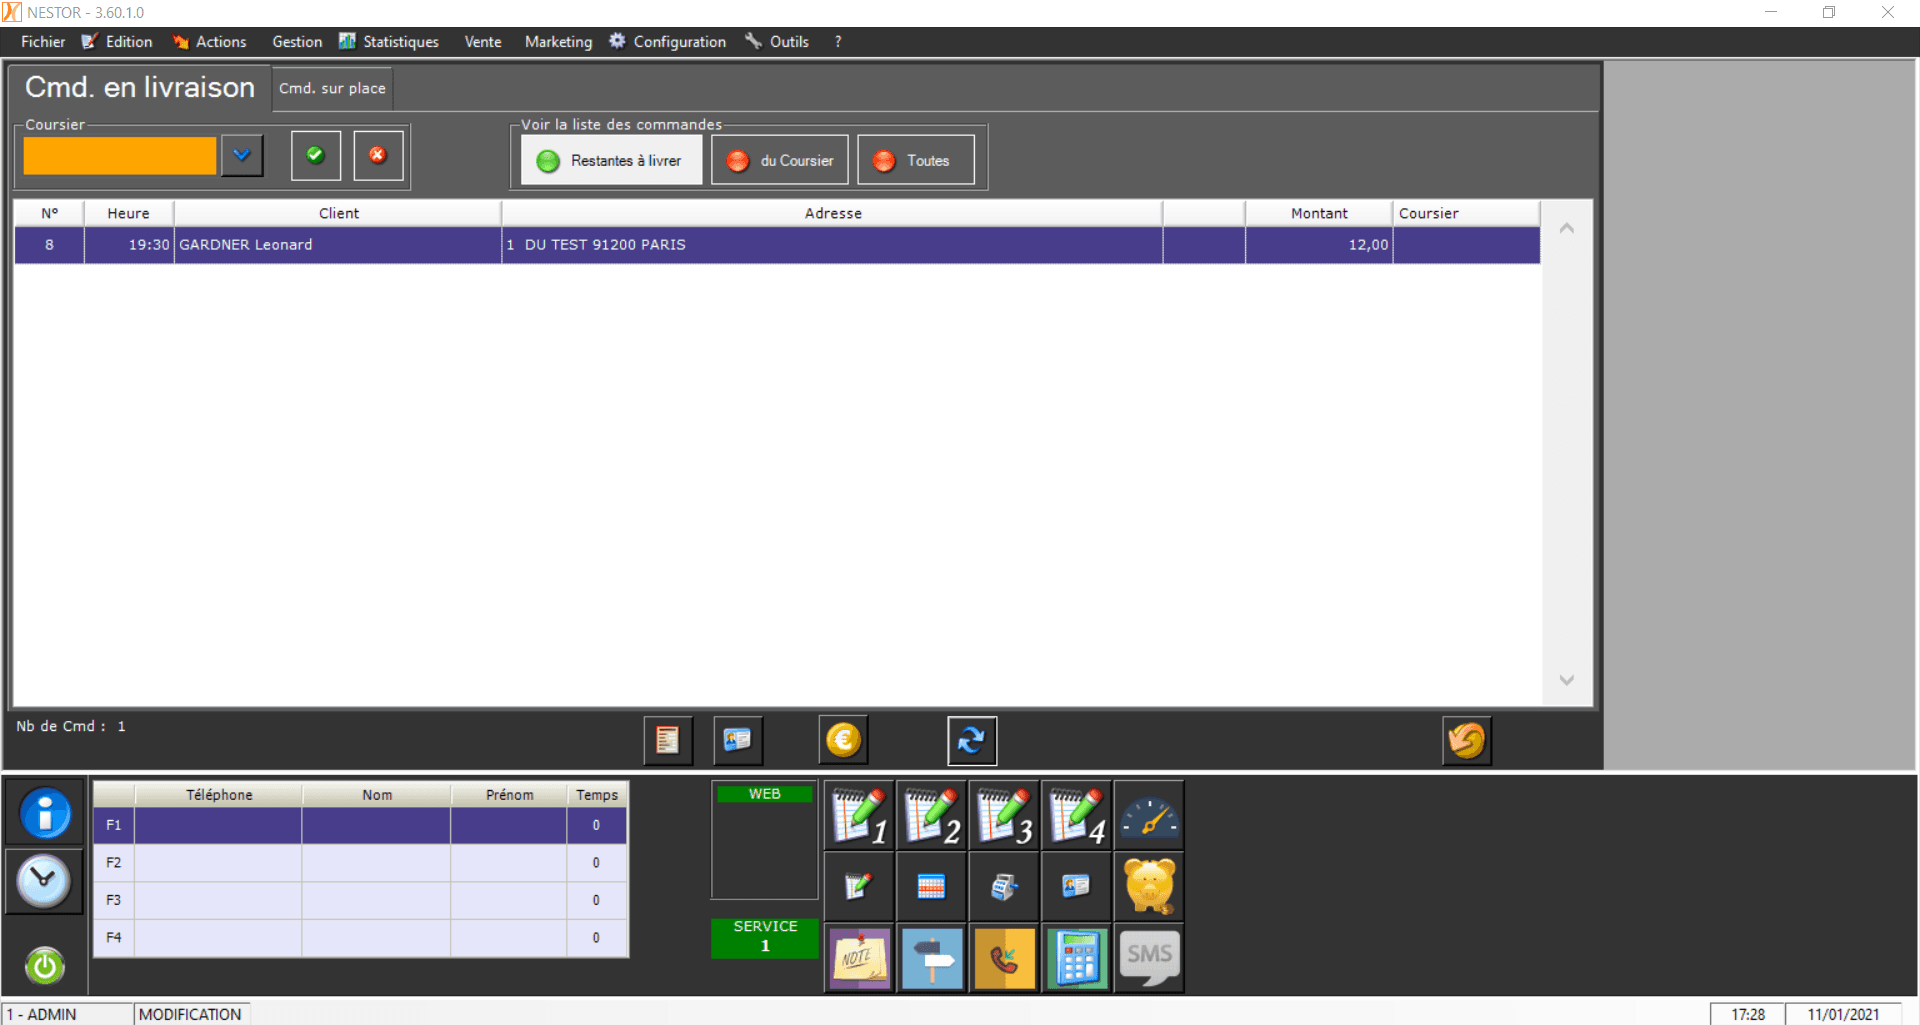Click the euro coin payment icon
Viewport: 1920px width, 1025px height.
[843, 740]
